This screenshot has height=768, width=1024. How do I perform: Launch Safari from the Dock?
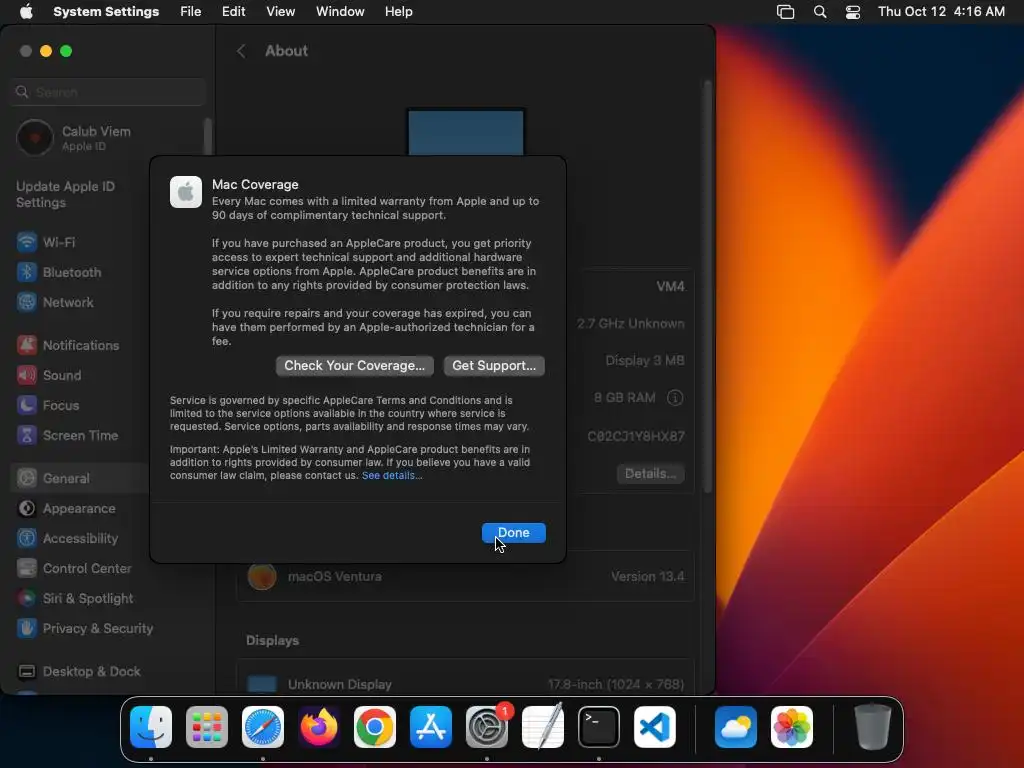(263, 726)
